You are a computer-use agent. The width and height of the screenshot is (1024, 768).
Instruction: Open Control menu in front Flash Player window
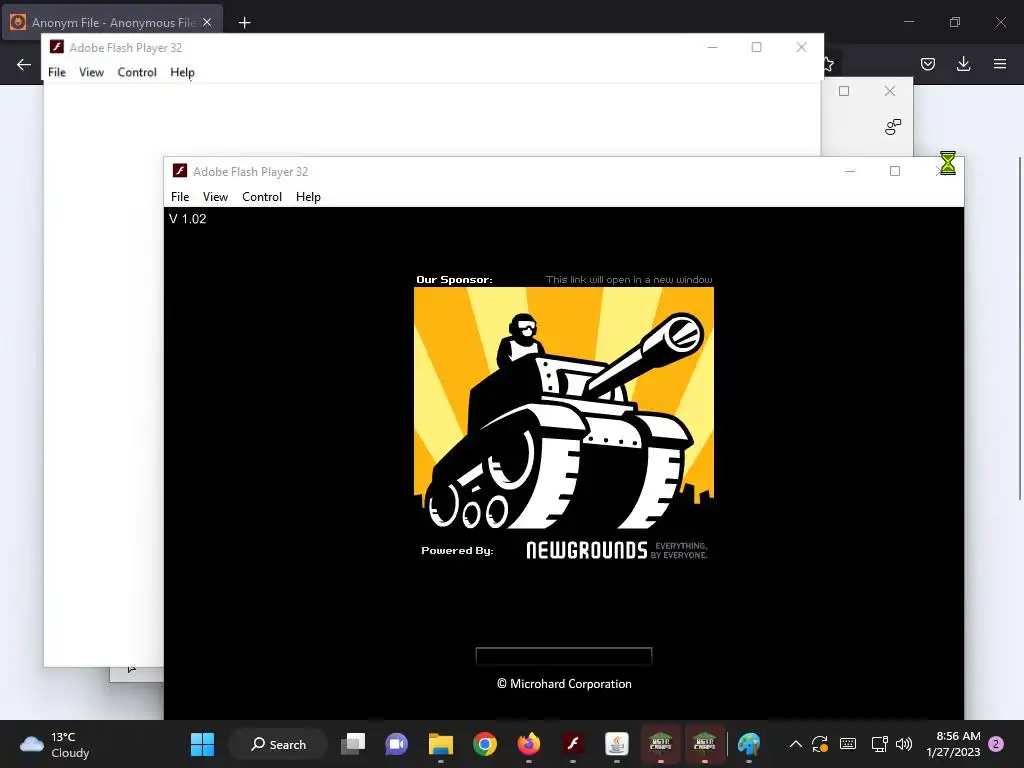(262, 197)
